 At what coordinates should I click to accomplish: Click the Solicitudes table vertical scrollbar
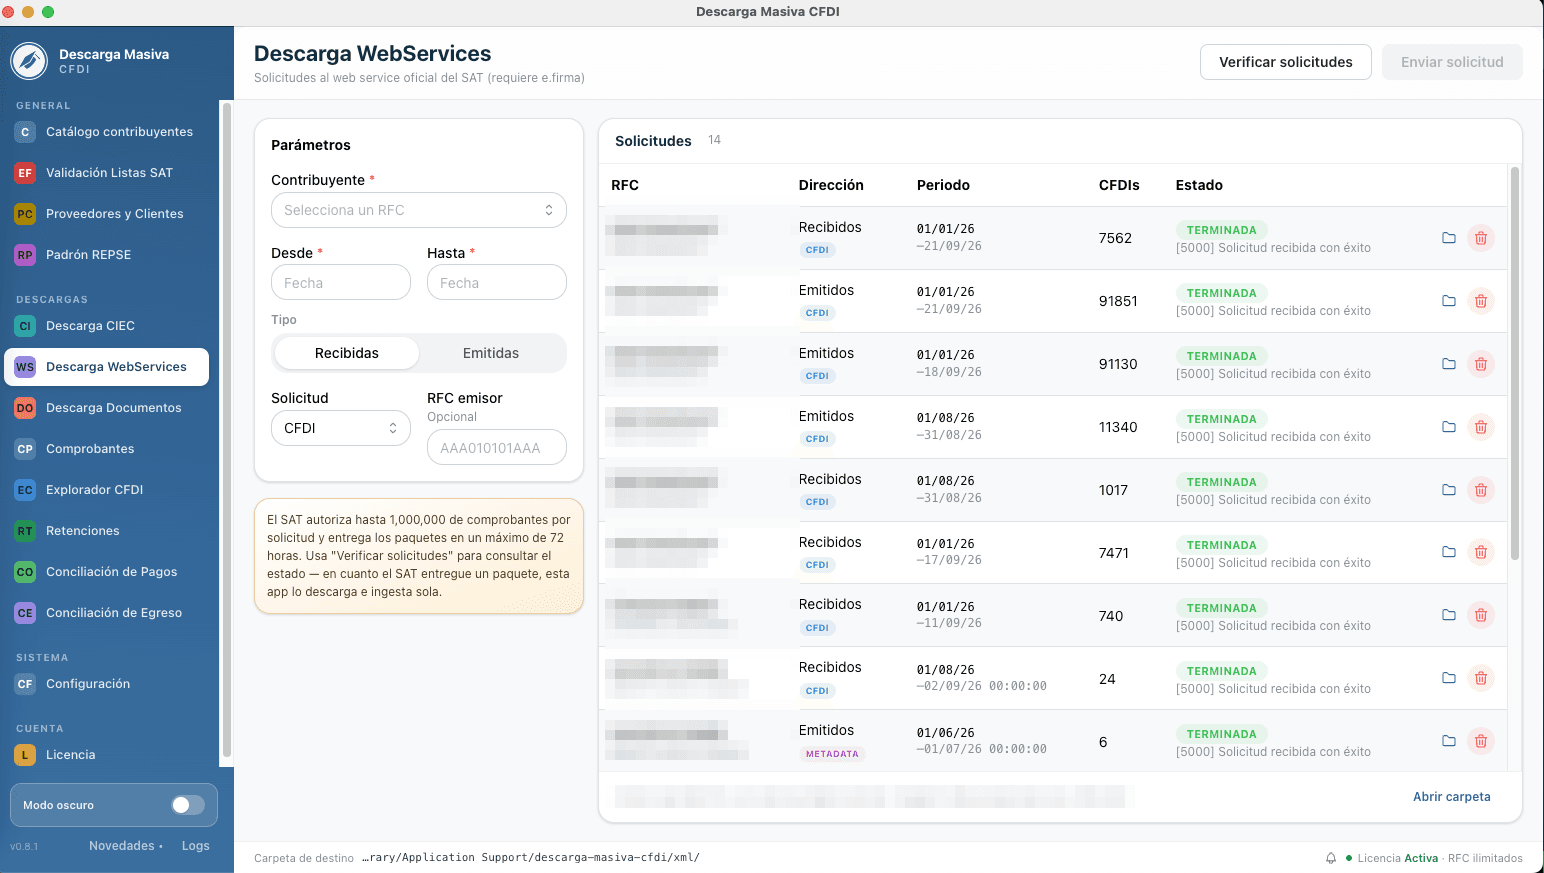tap(1514, 363)
